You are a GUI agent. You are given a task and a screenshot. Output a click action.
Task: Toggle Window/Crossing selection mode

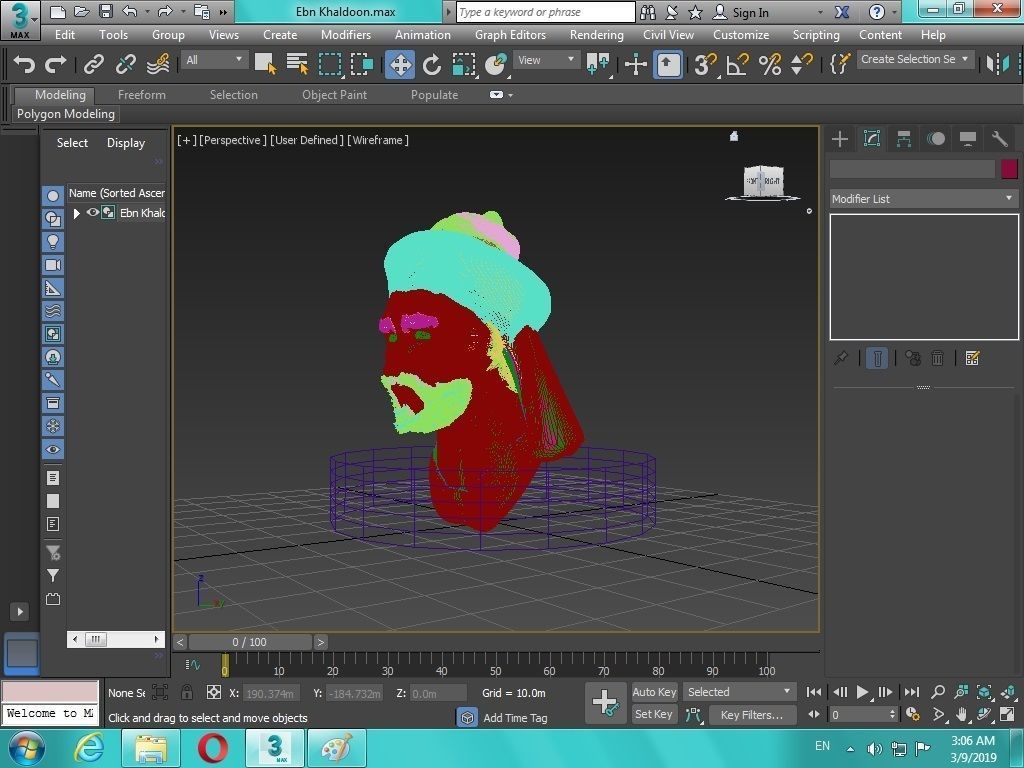pyautogui.click(x=361, y=64)
